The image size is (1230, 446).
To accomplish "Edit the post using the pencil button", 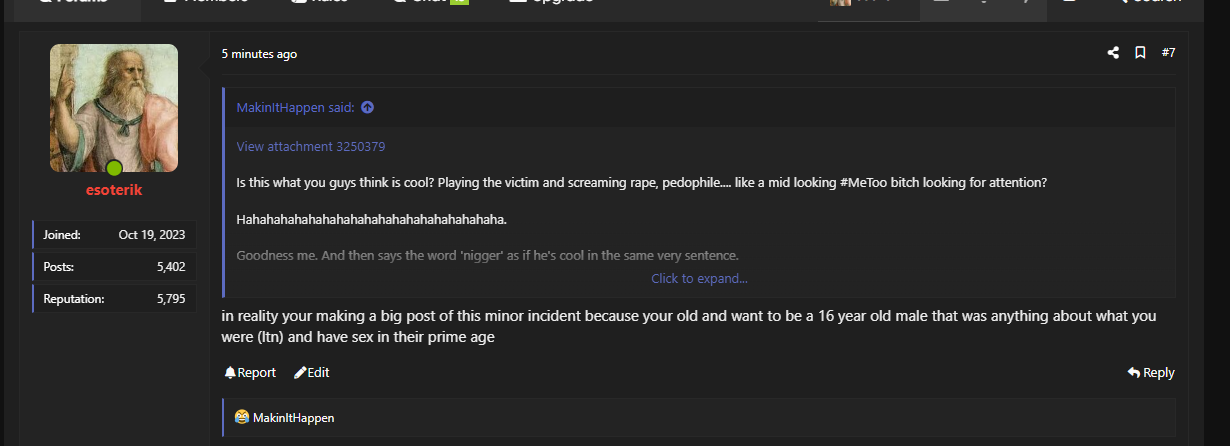I will click(311, 373).
